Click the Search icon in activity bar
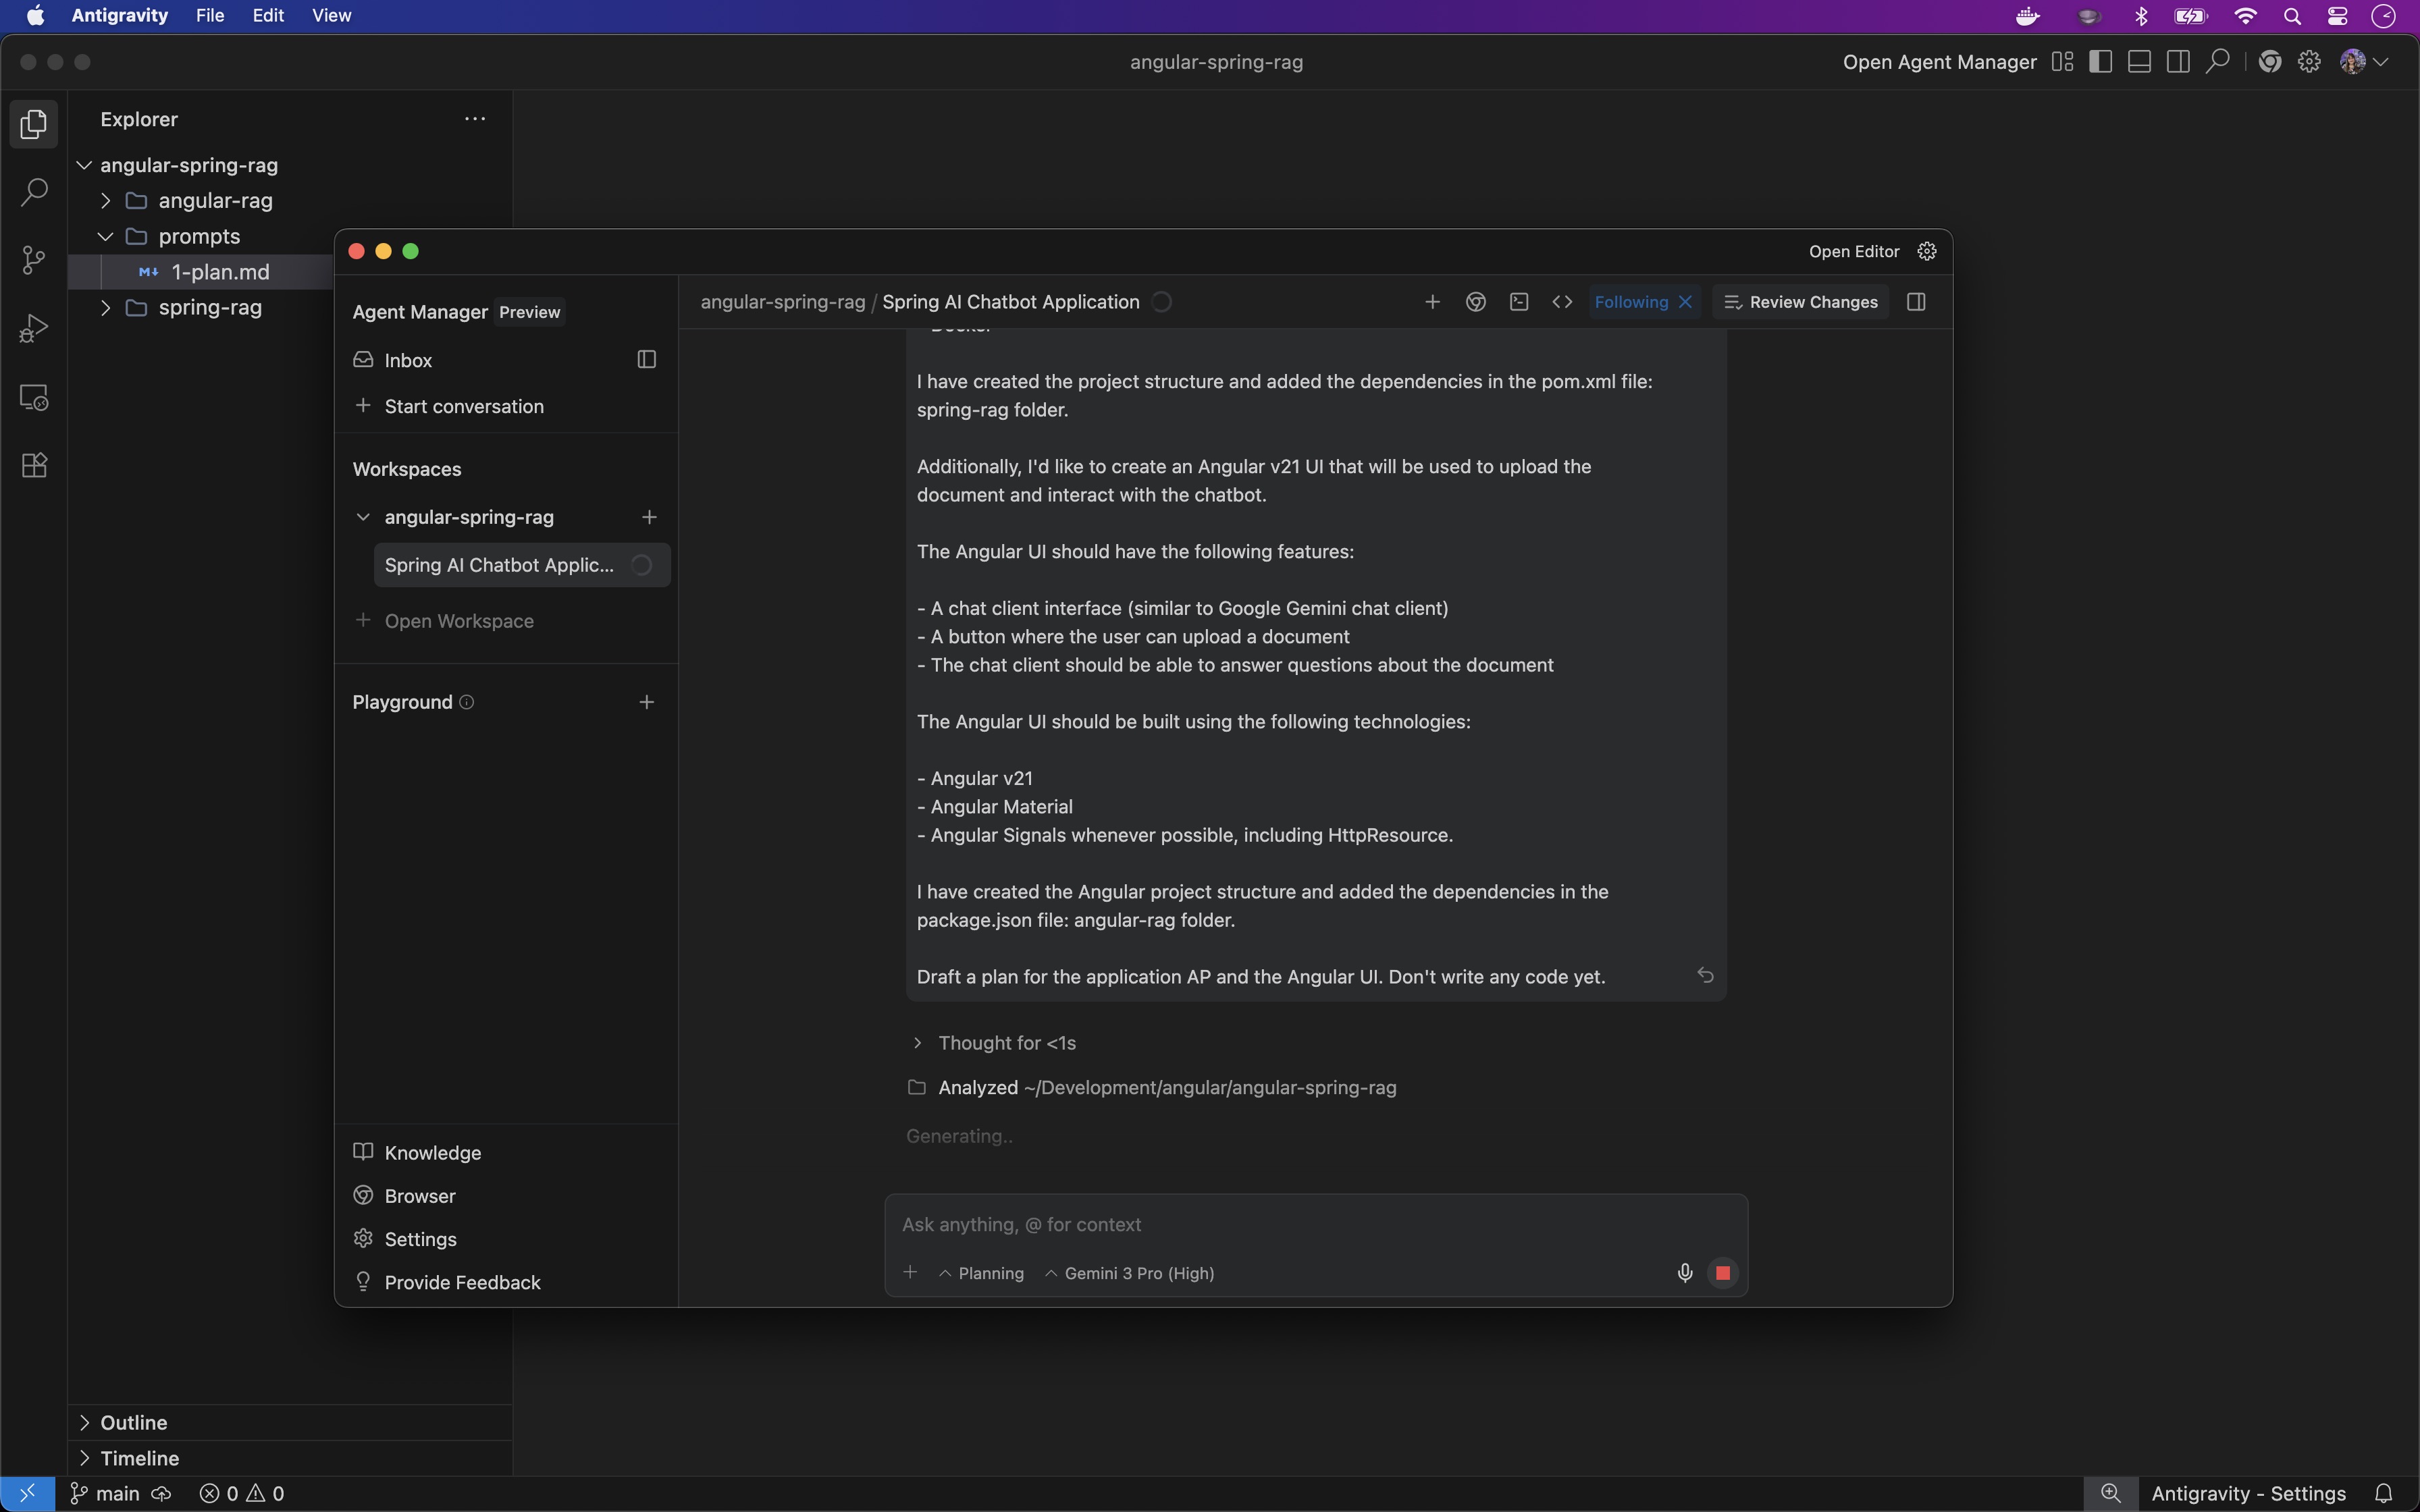The height and width of the screenshot is (1512, 2420). click(34, 192)
